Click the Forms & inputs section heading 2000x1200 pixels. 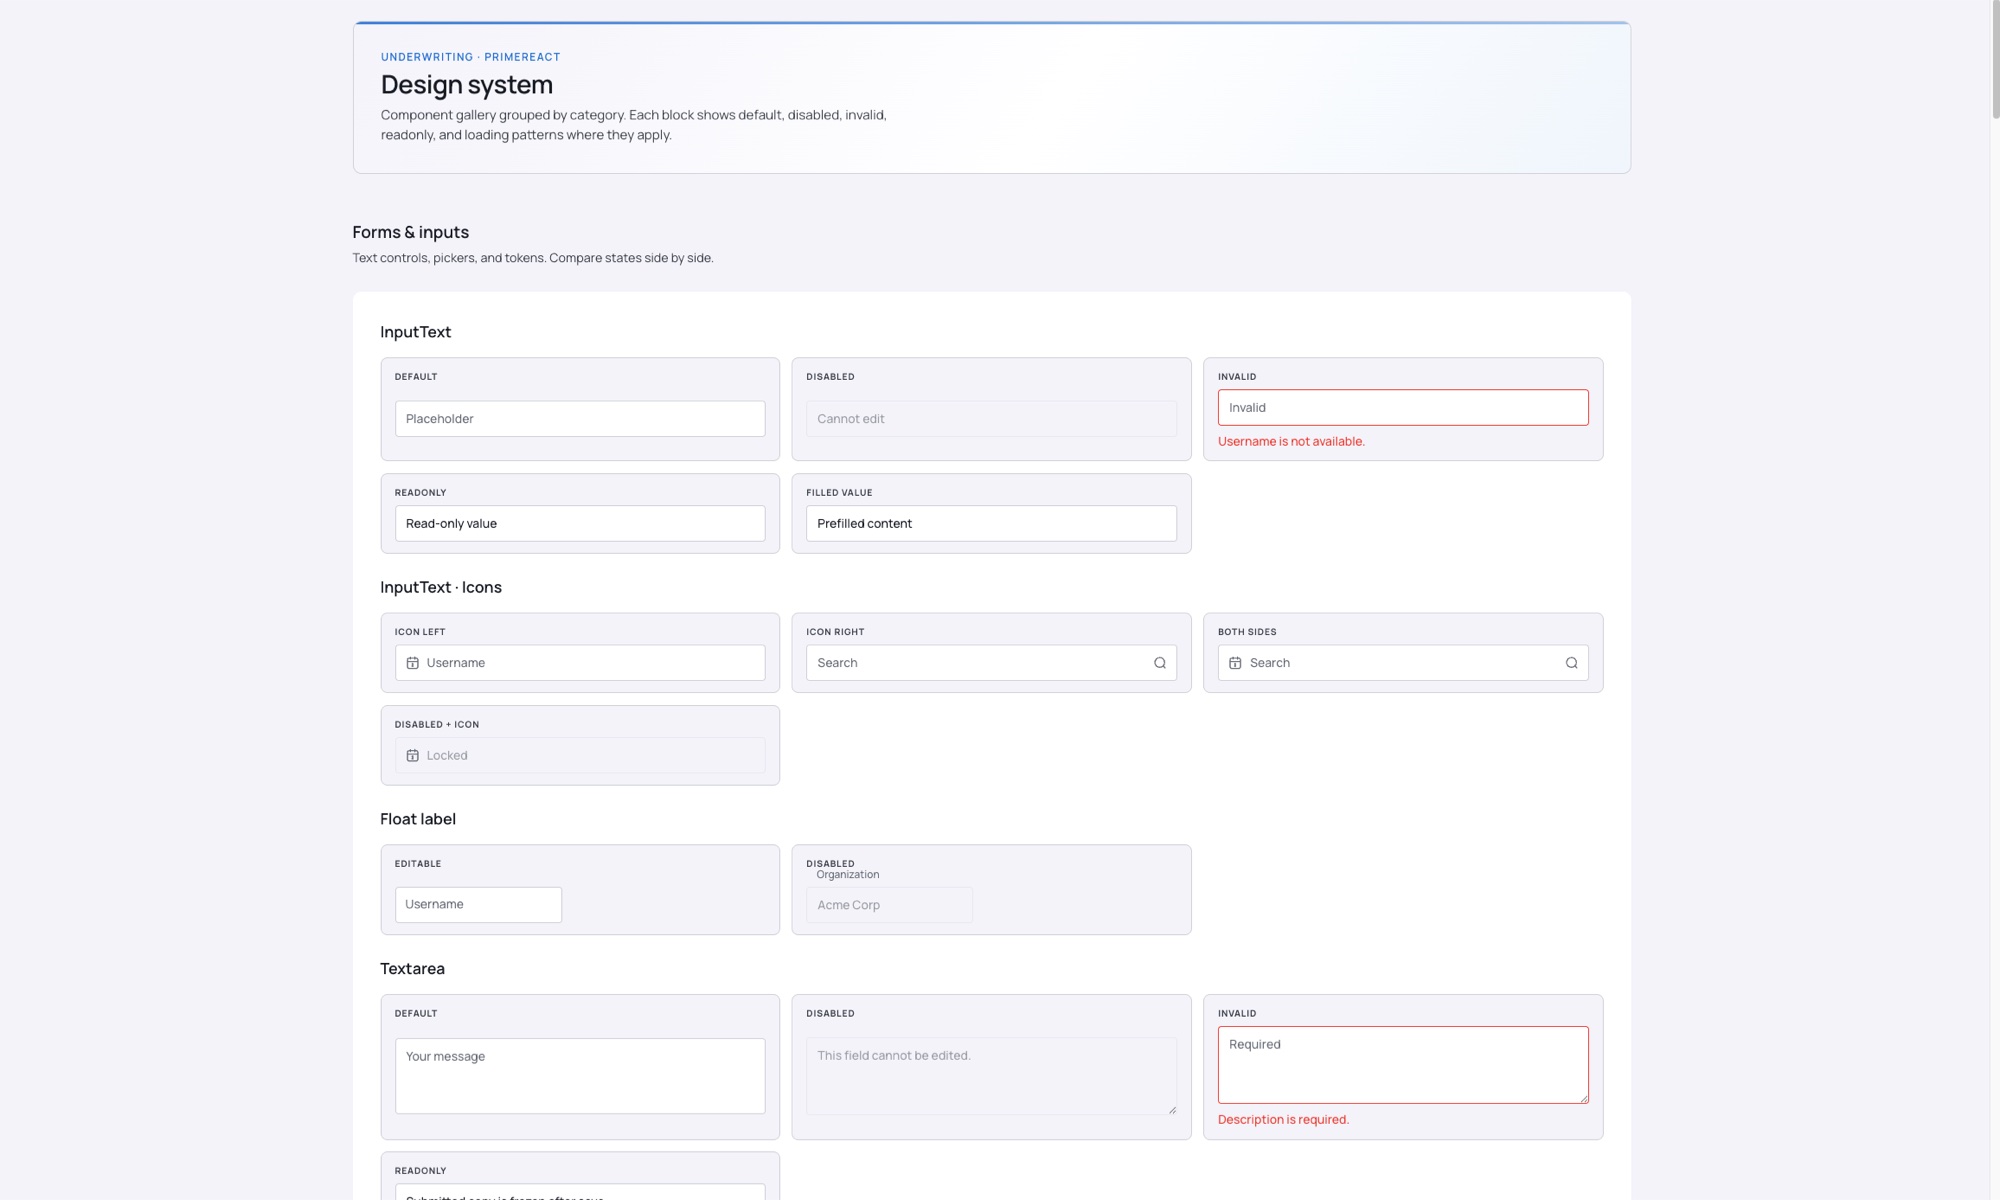coord(410,232)
